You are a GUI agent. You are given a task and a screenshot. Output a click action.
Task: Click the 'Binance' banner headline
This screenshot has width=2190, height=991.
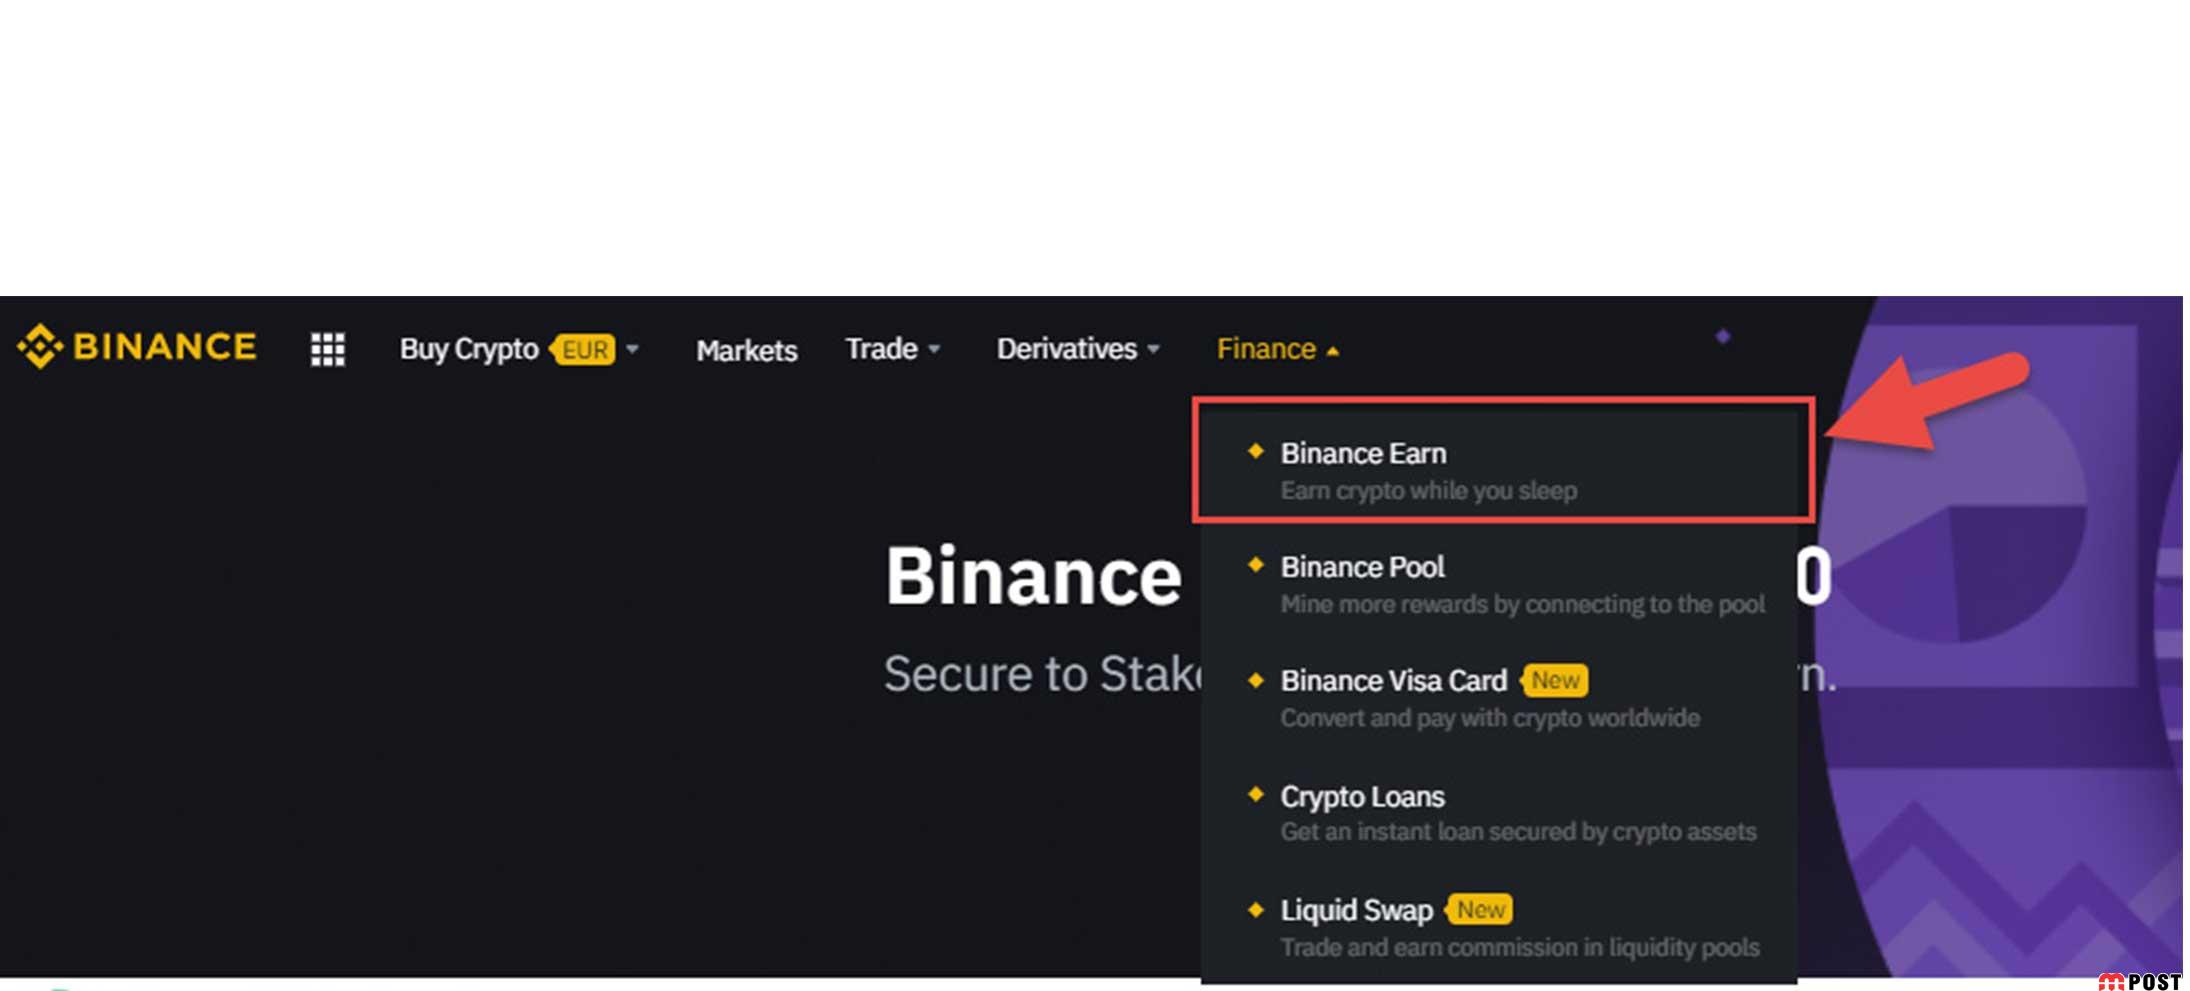(1033, 576)
